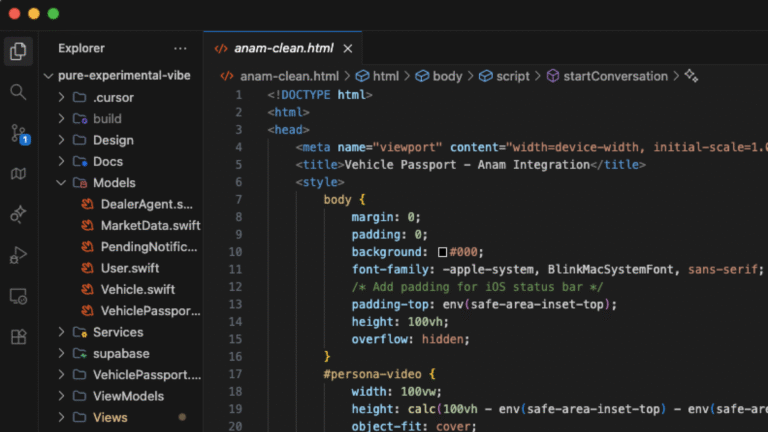Open the Remote Explorer view
Viewport: 768px width, 432px height.
tap(17, 296)
